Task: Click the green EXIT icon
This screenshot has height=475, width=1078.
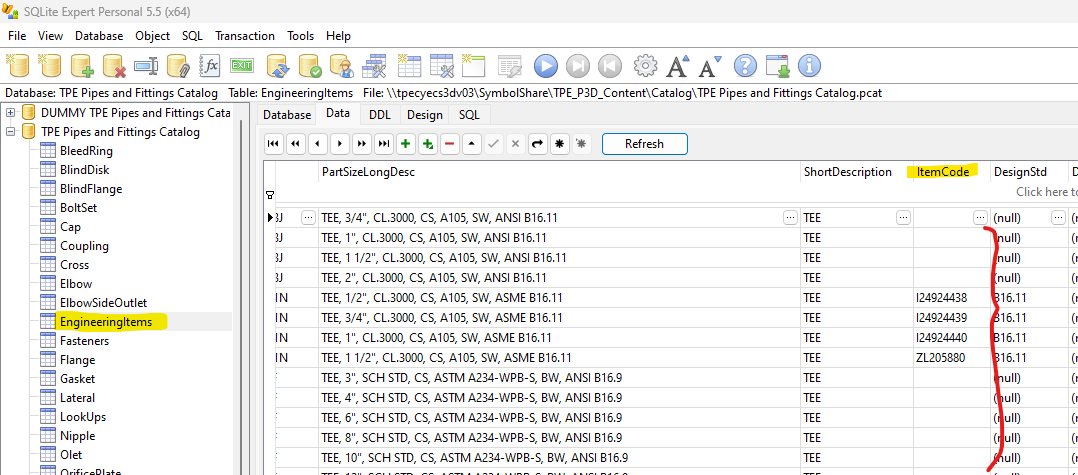Action: click(242, 65)
